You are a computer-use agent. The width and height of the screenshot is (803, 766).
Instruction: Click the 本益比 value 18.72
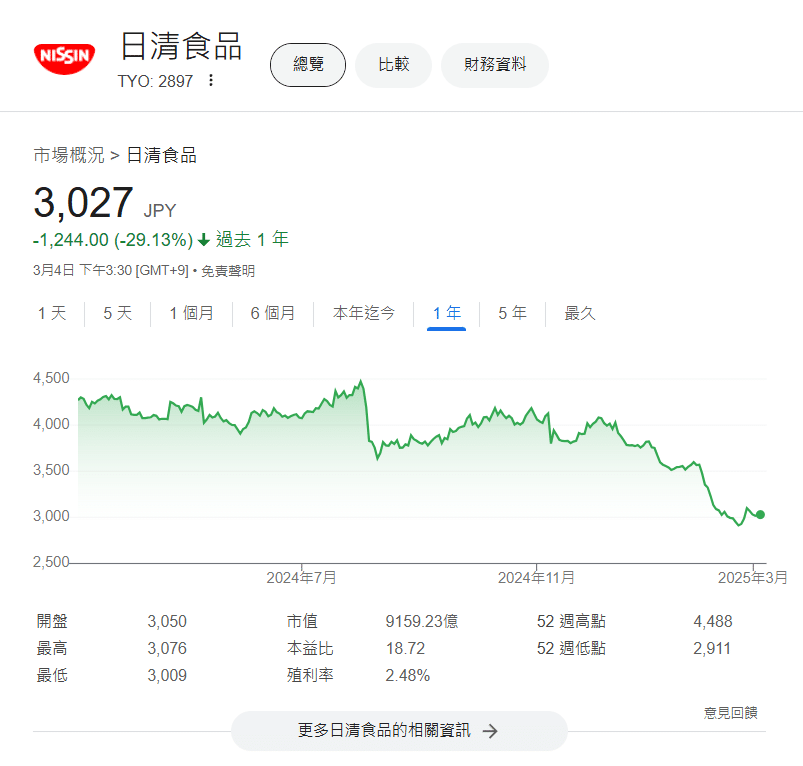[x=405, y=648]
